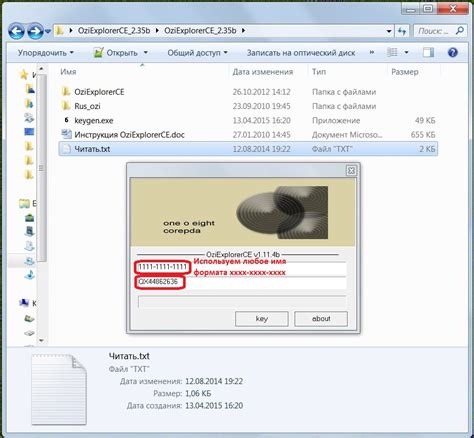Click the Computer icon in navigation pane
The width and height of the screenshot is (474, 438).
pyautogui.click(x=24, y=302)
